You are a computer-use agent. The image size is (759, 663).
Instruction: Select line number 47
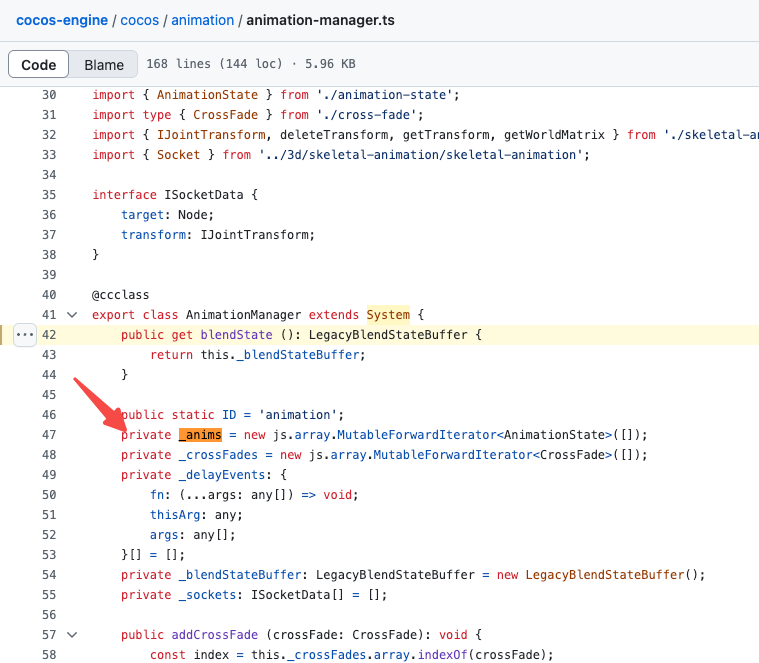click(49, 435)
